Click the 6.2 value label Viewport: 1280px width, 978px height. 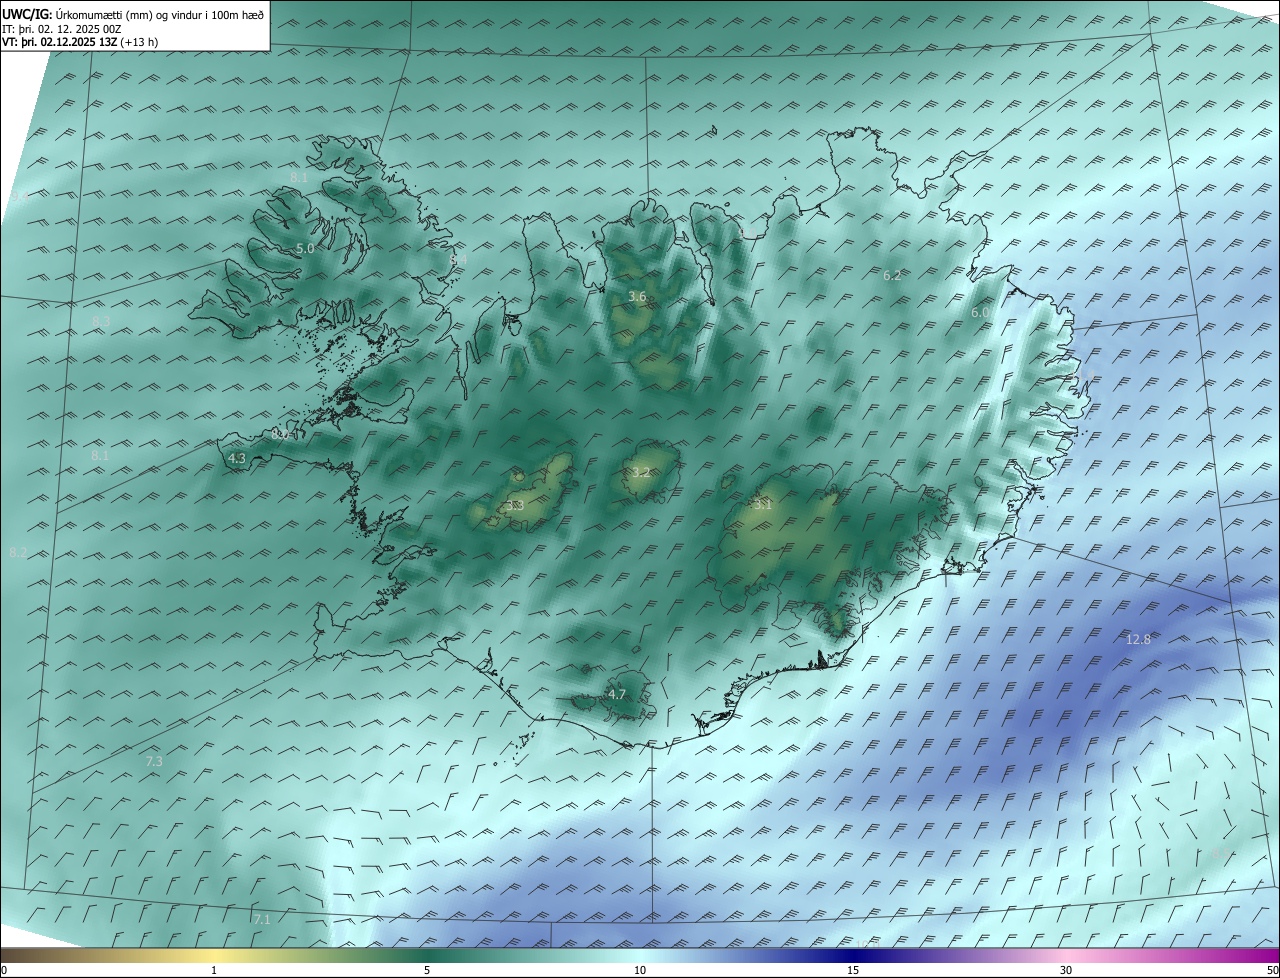click(x=892, y=275)
